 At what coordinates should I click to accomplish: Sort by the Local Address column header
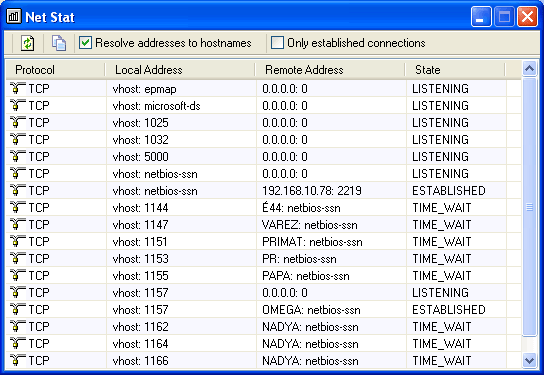click(180, 70)
